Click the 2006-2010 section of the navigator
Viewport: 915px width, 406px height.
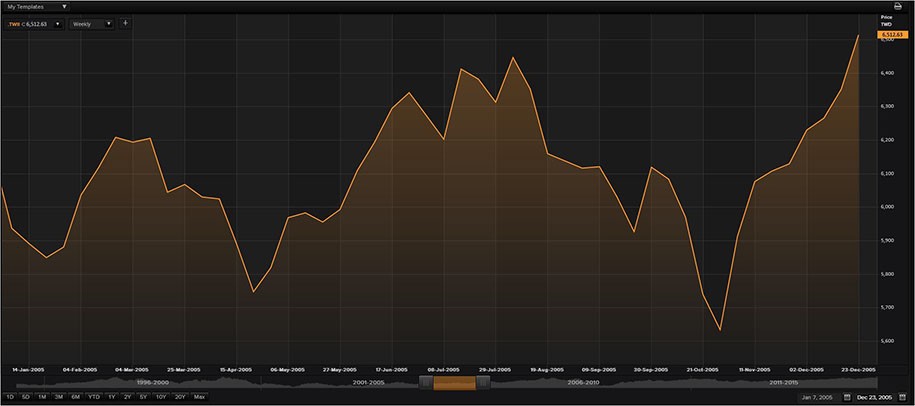pyautogui.click(x=584, y=382)
